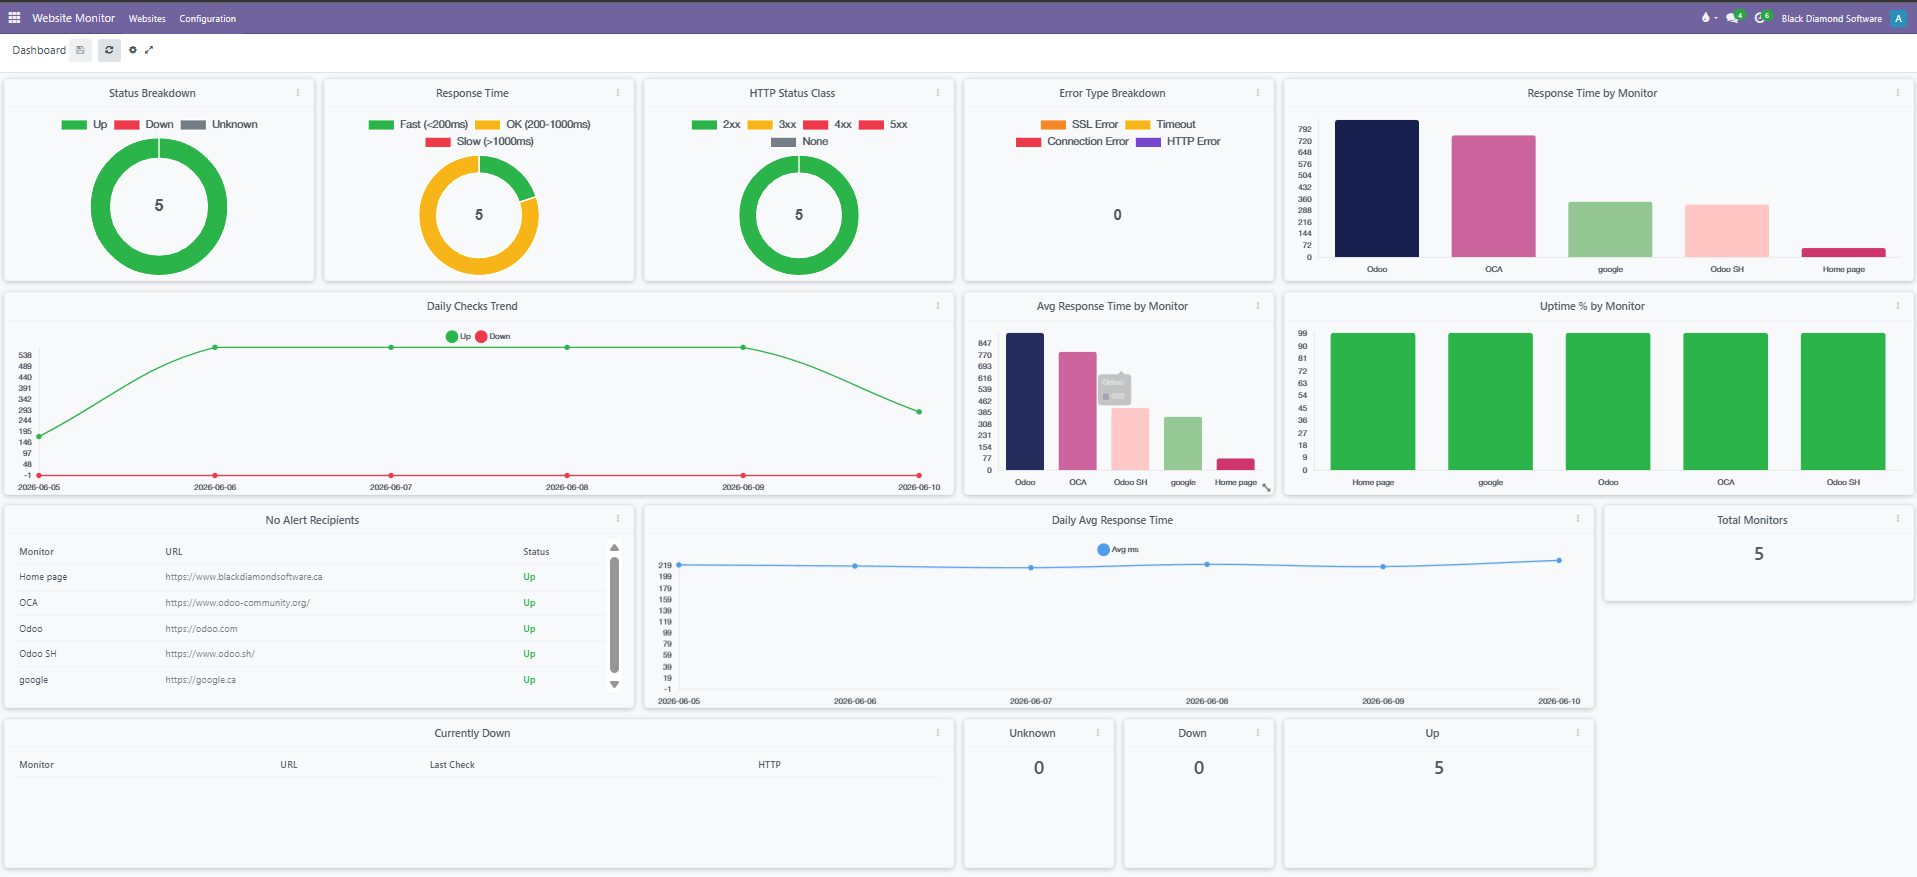
Task: Click resize handle on Avg Response Time card
Action: pyautogui.click(x=1266, y=488)
